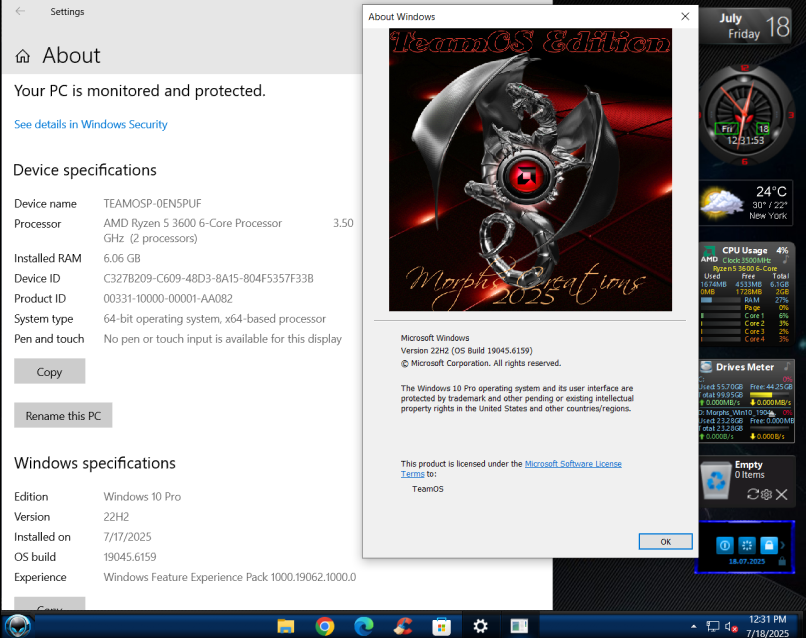Click the recycle bin gadget icon
The width and height of the screenshot is (806, 638).
[716, 480]
